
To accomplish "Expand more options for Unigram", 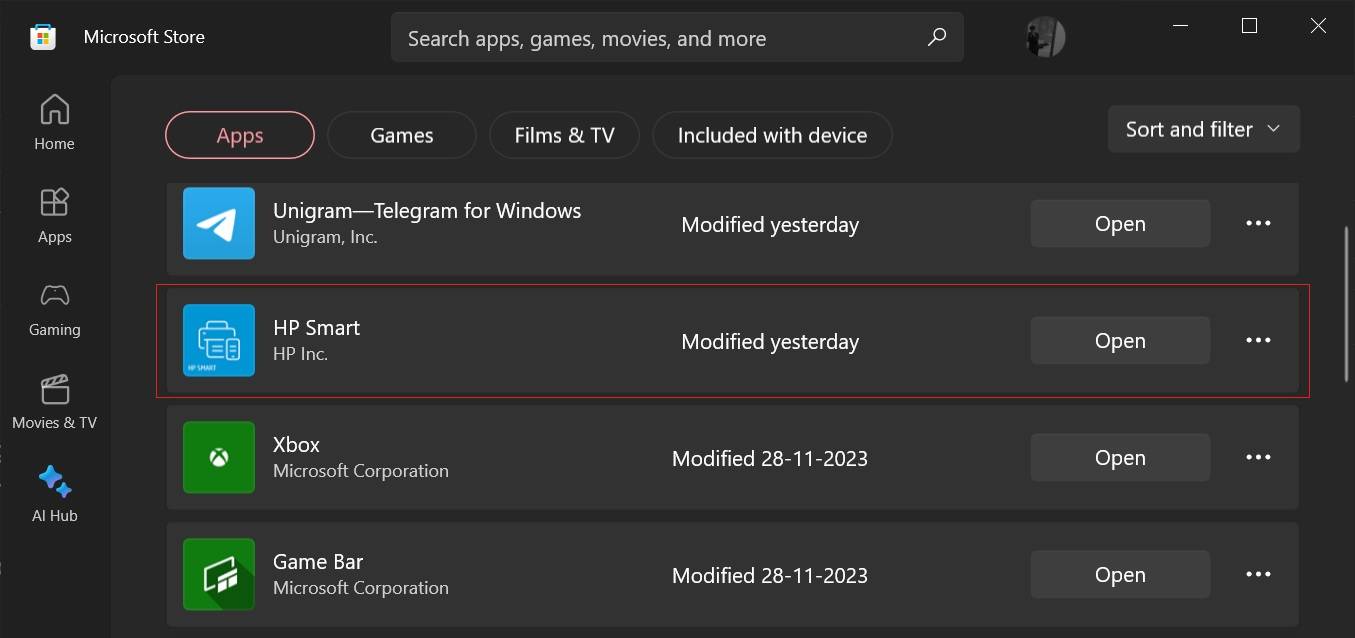I will (1258, 223).
